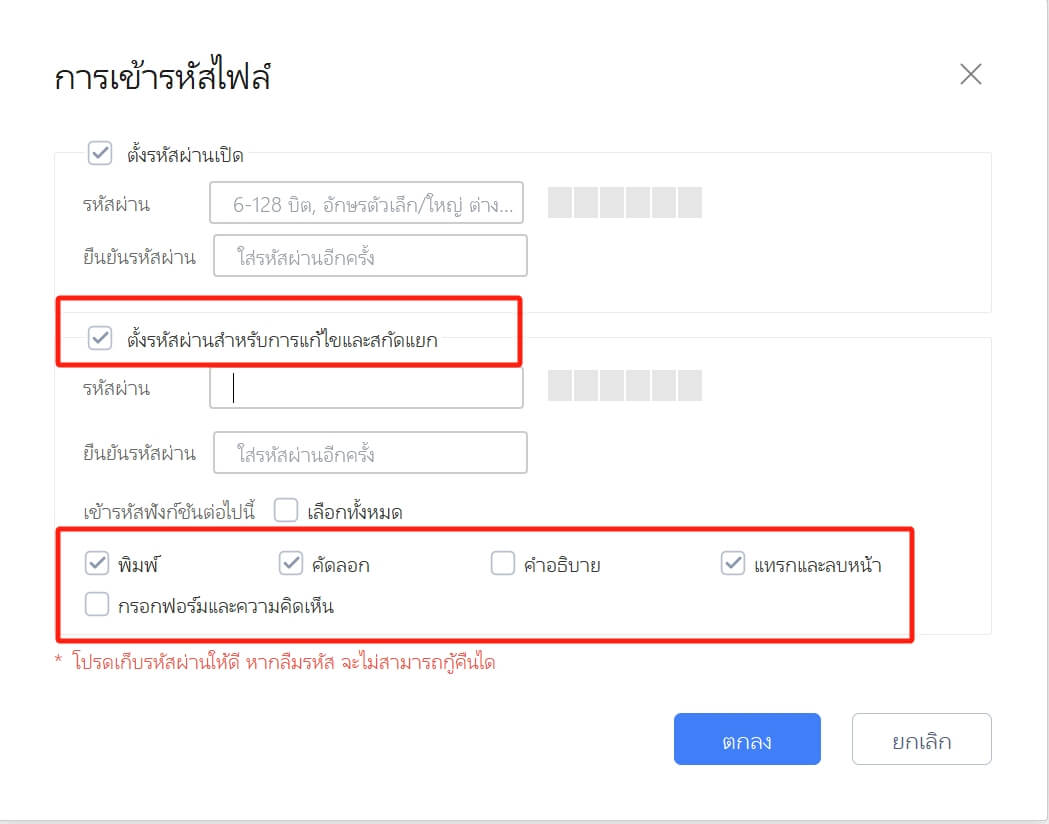
Task: Click the first "ยืนยันรหัสผ่าน" confirm field
Action: pyautogui.click(x=370, y=256)
